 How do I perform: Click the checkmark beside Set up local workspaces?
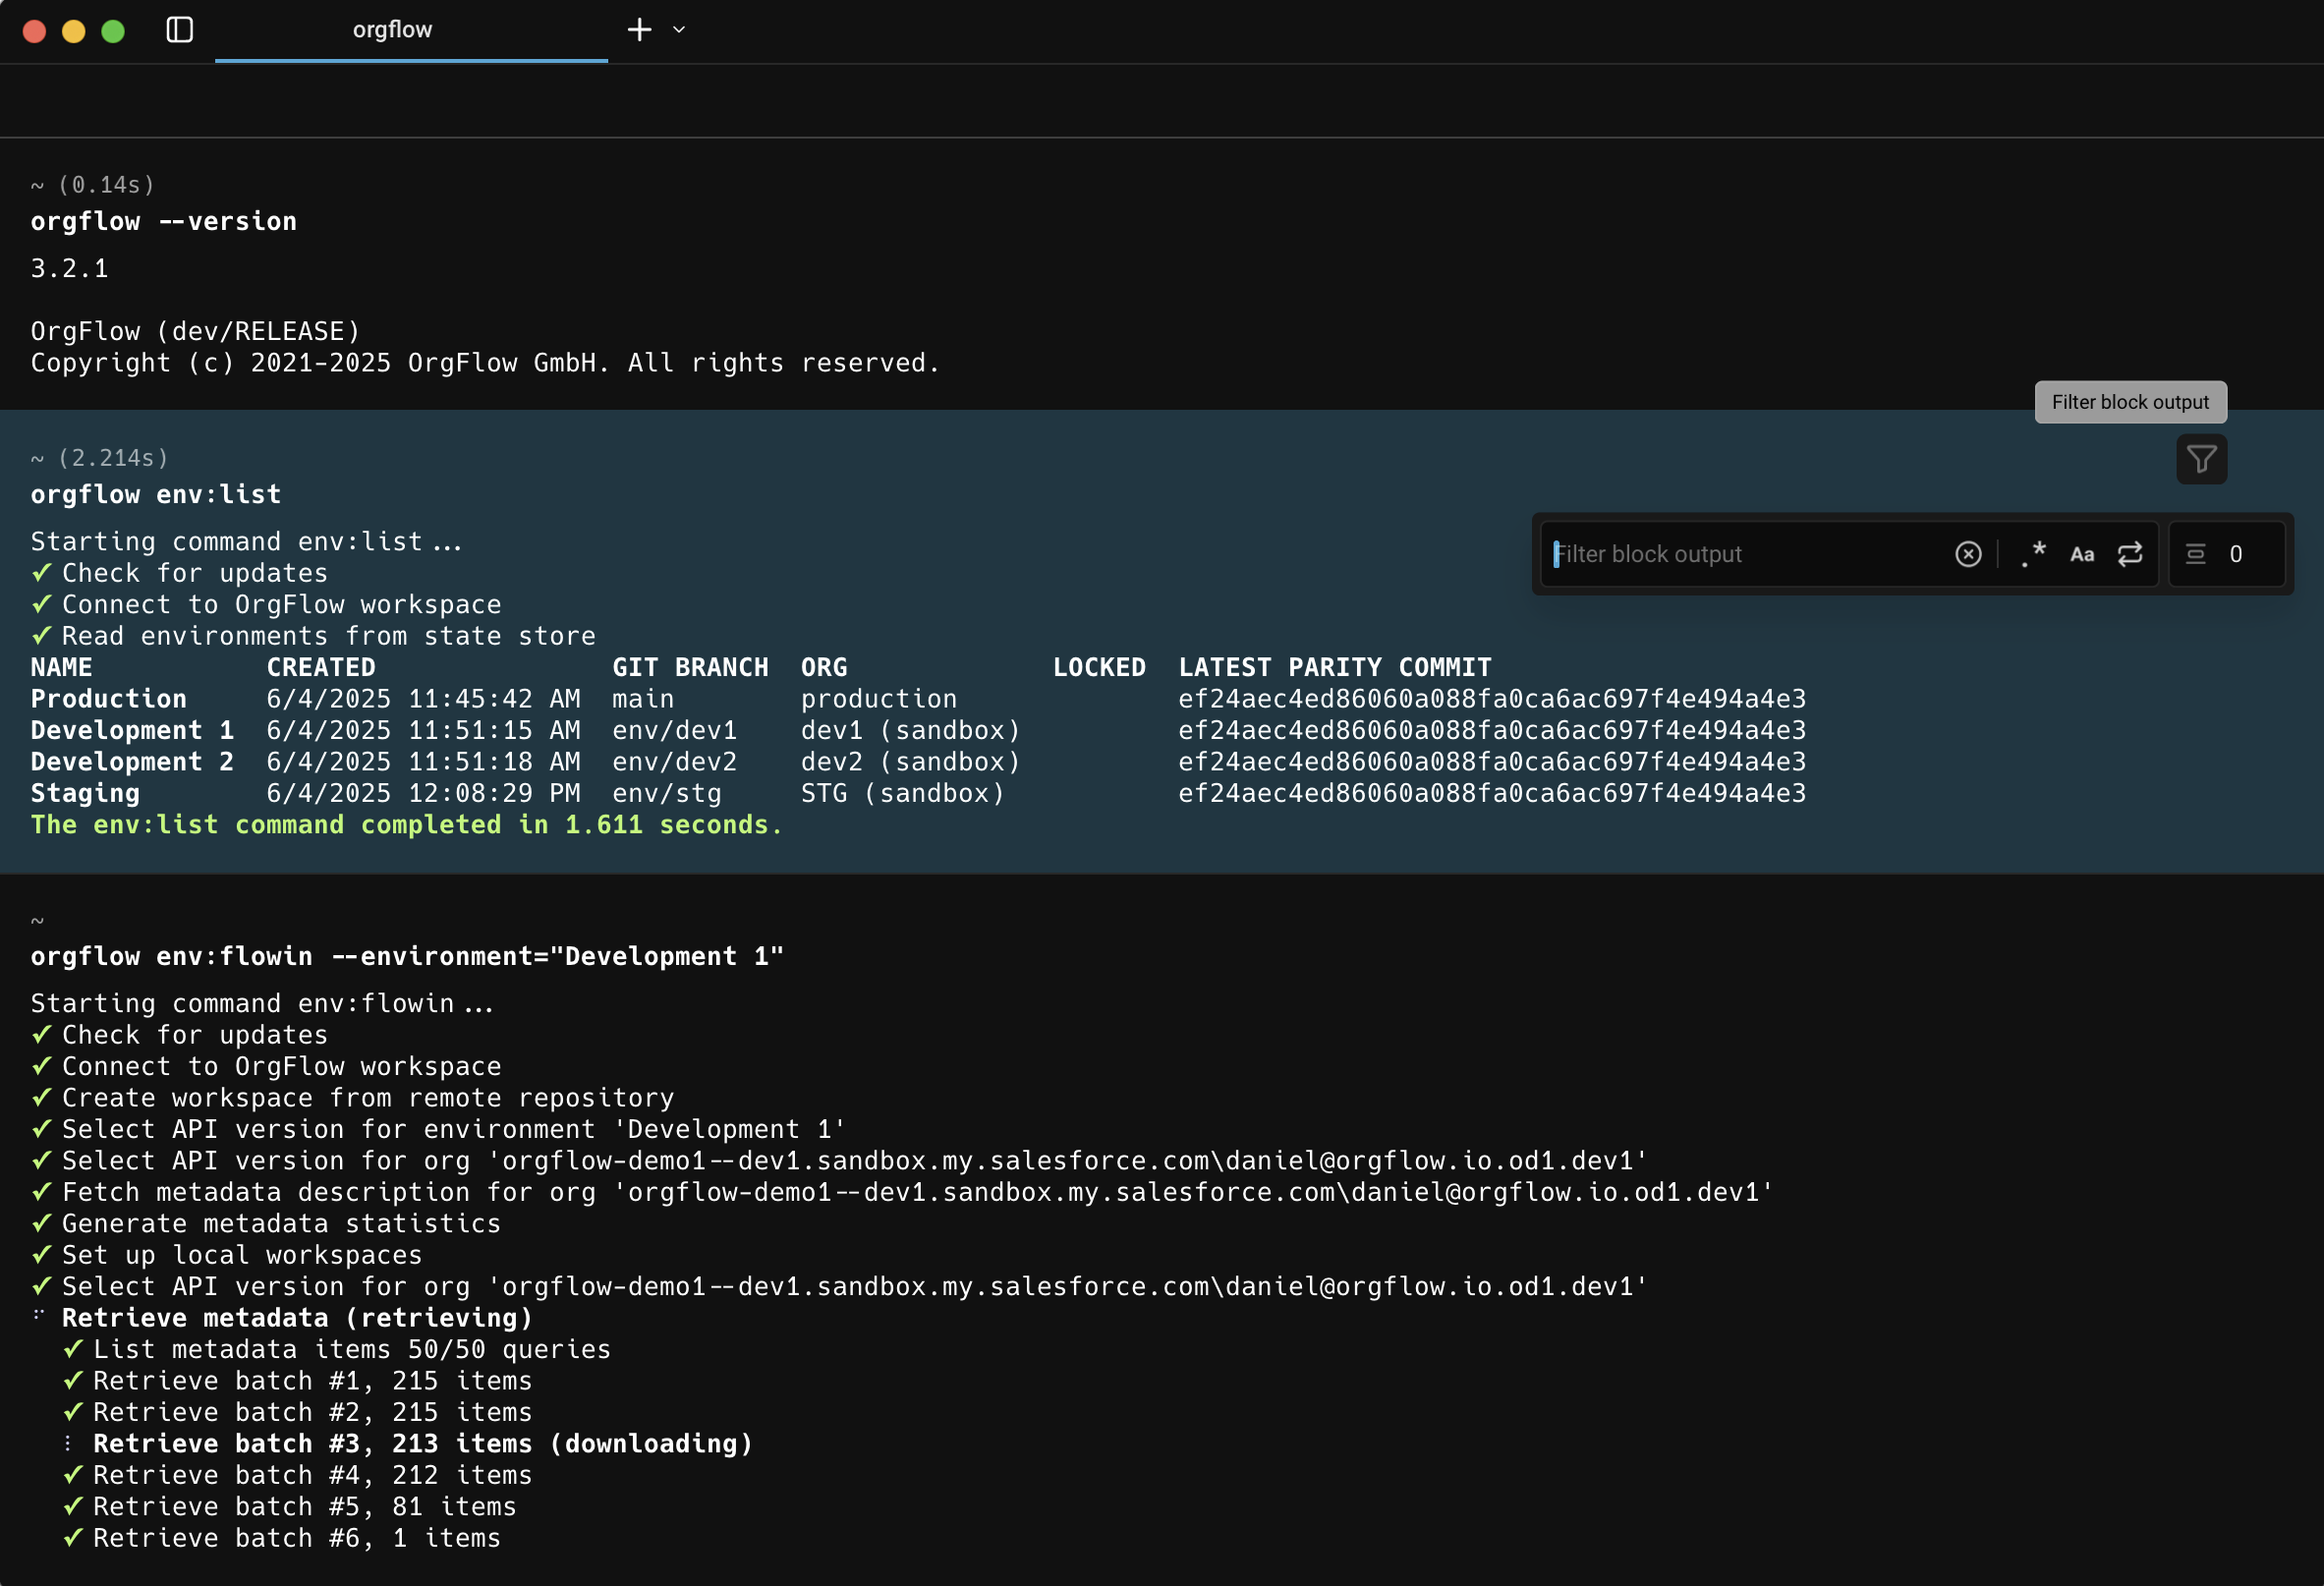(42, 1254)
